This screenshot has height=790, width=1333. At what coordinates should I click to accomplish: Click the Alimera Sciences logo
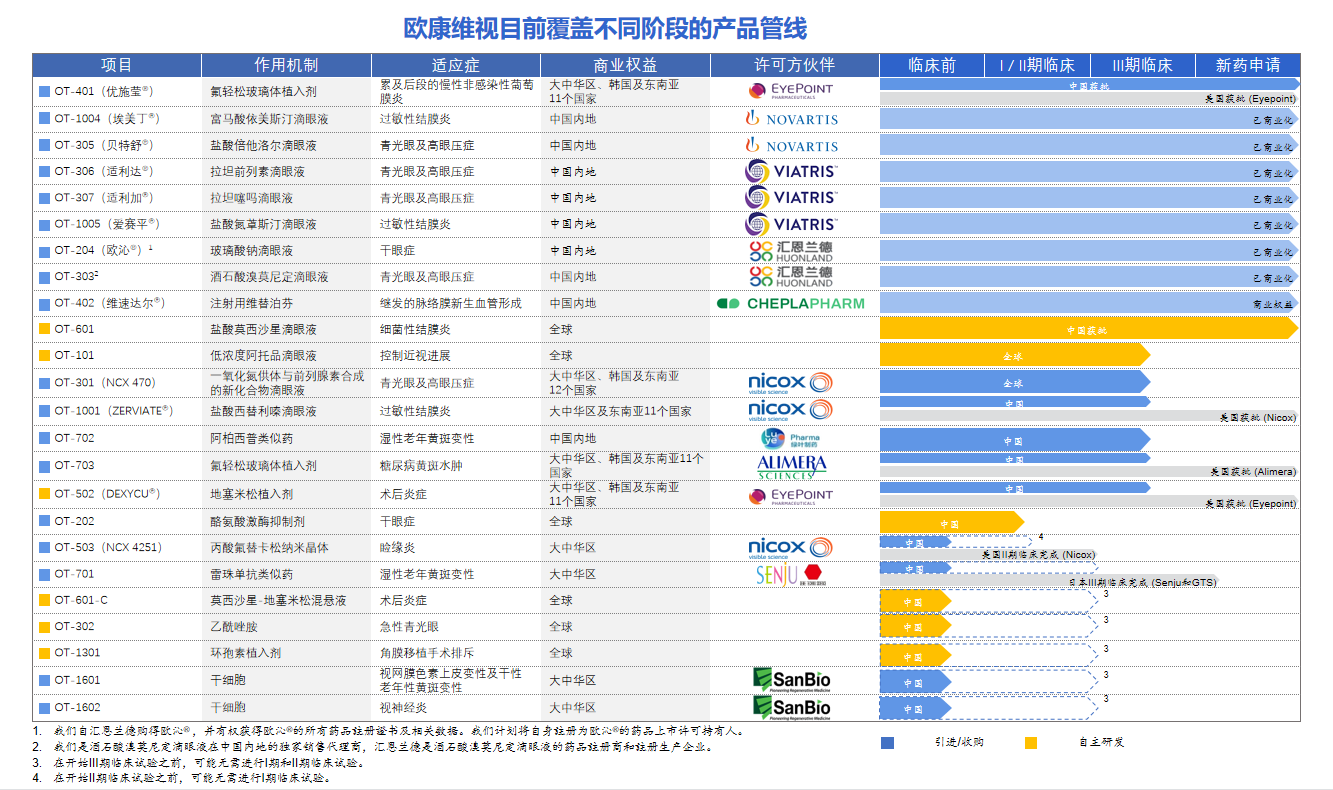(791, 466)
